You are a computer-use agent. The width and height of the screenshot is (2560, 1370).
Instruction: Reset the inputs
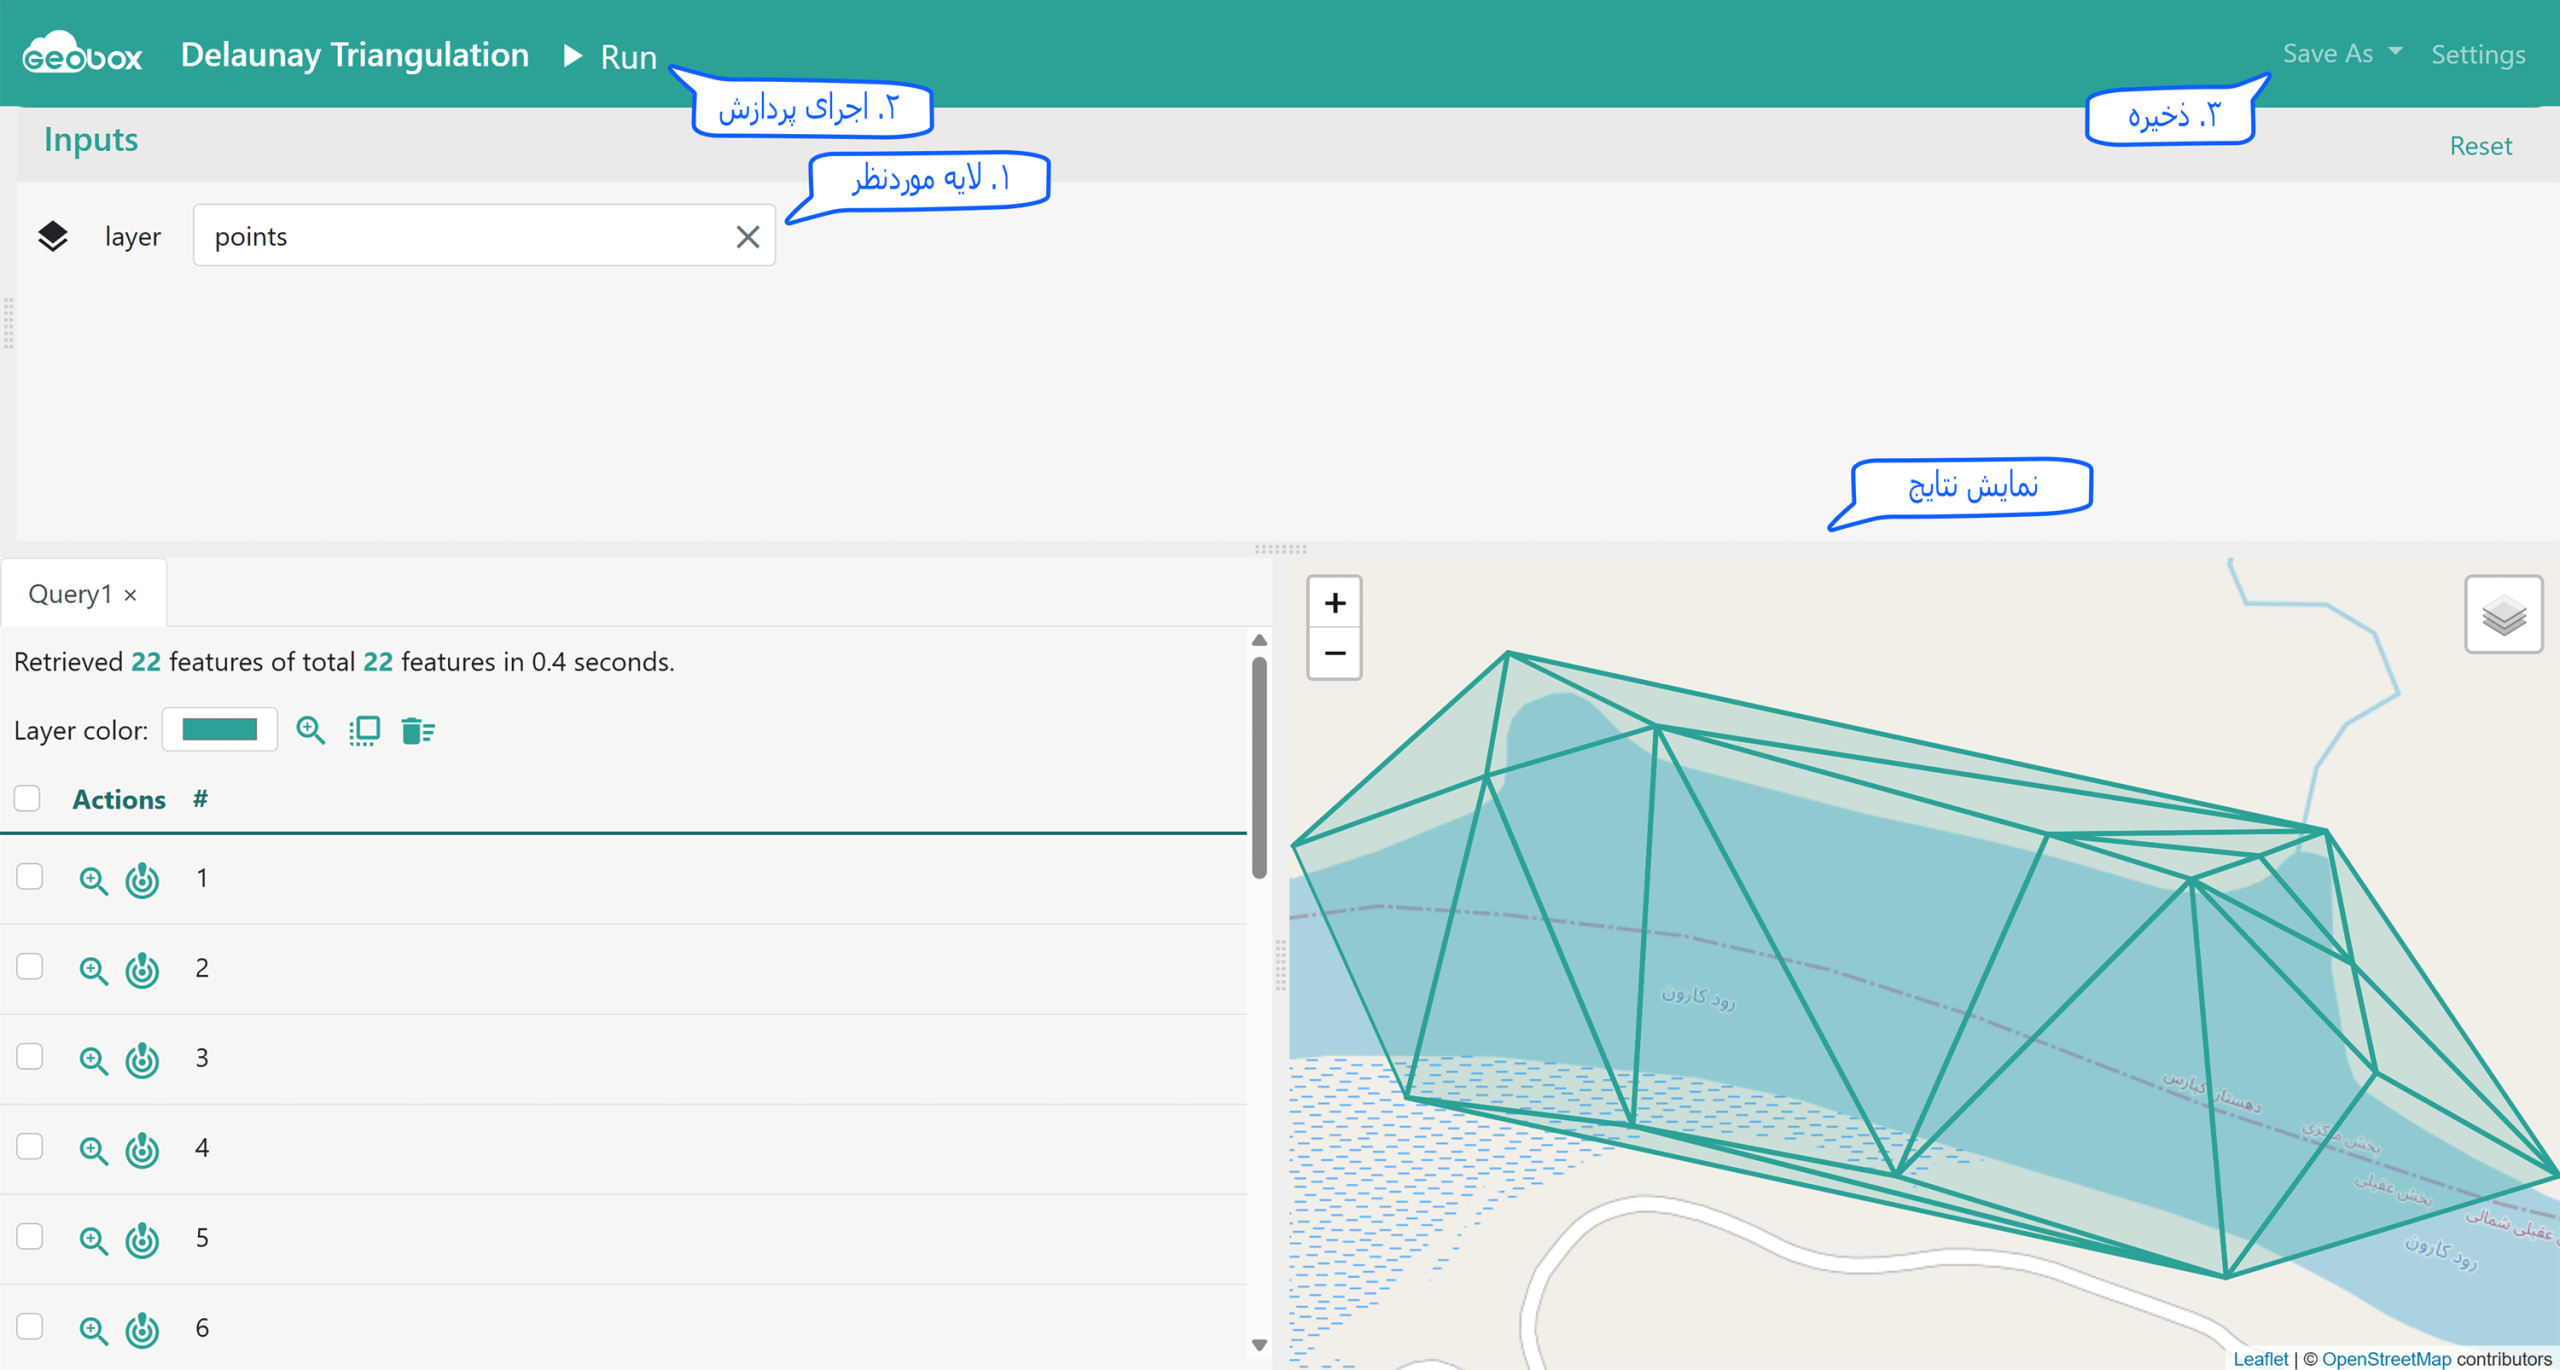[2480, 146]
